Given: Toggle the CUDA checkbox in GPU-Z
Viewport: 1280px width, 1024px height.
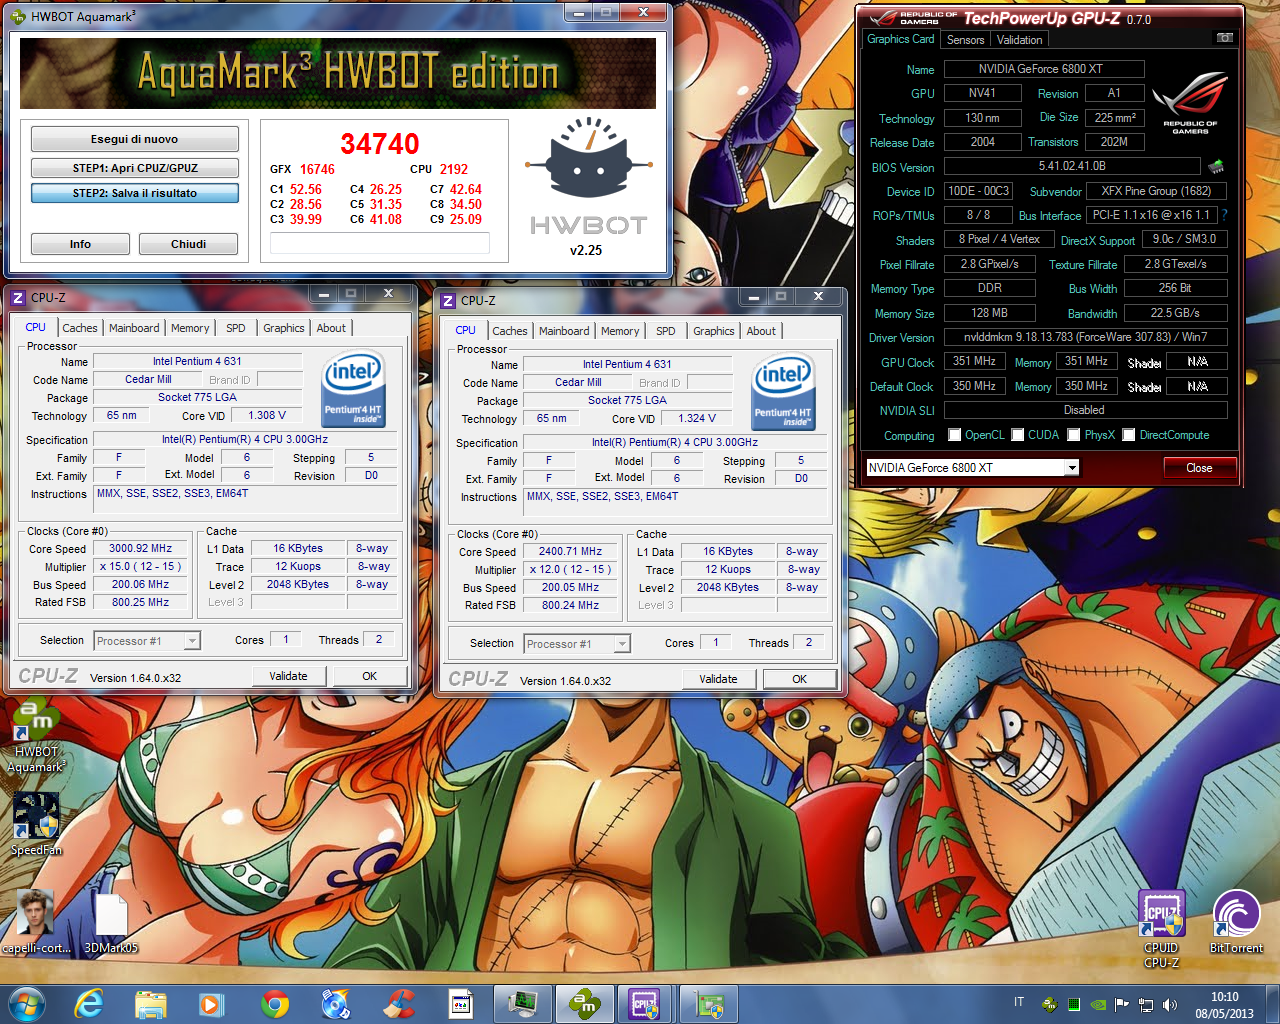Looking at the screenshot, I should 1018,435.
